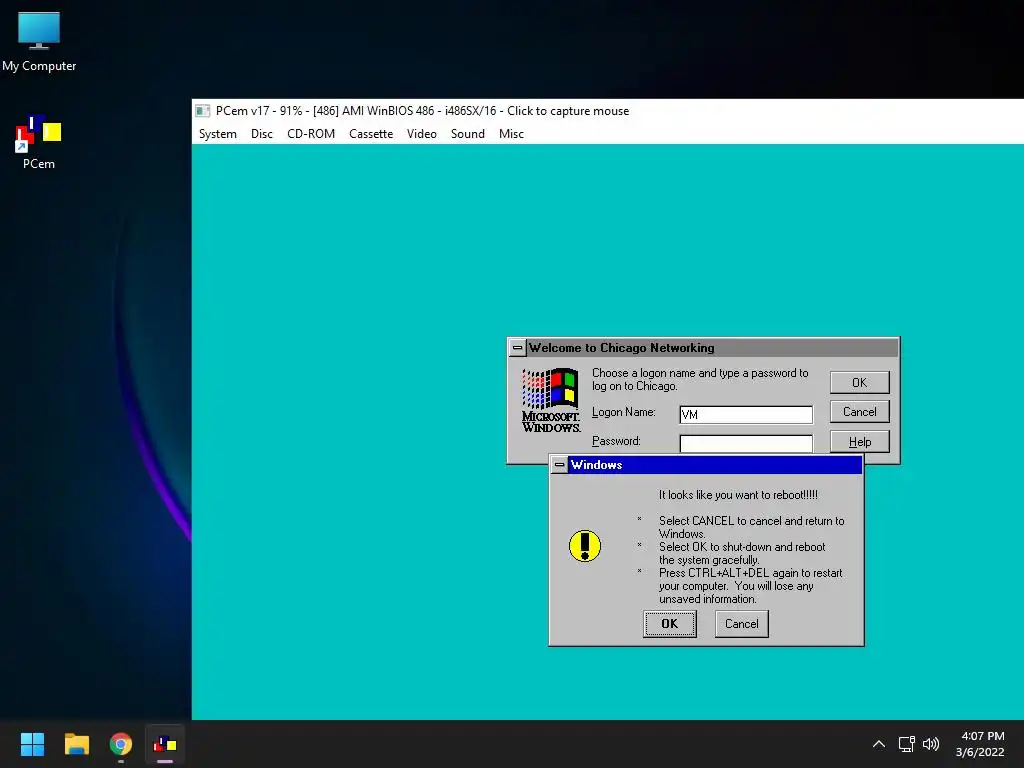
Task: Open network status in system tray
Action: 906,744
